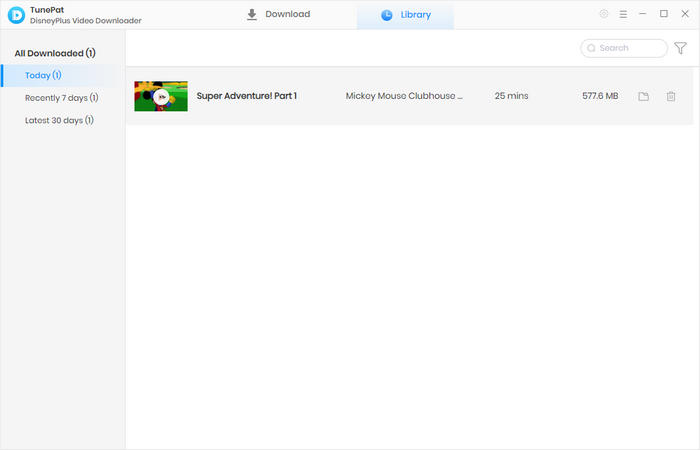Open the hamburger menu icon
This screenshot has width=700, height=450.
point(623,14)
